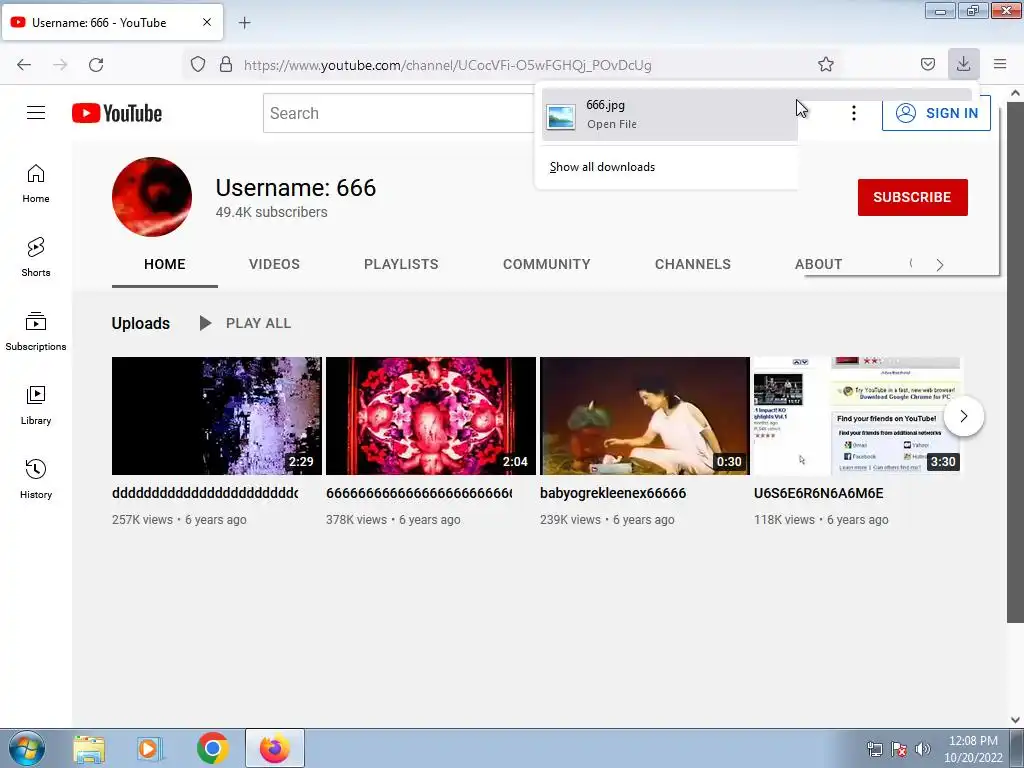Click the network tray icon
1024x768 pixels.
tap(874, 749)
